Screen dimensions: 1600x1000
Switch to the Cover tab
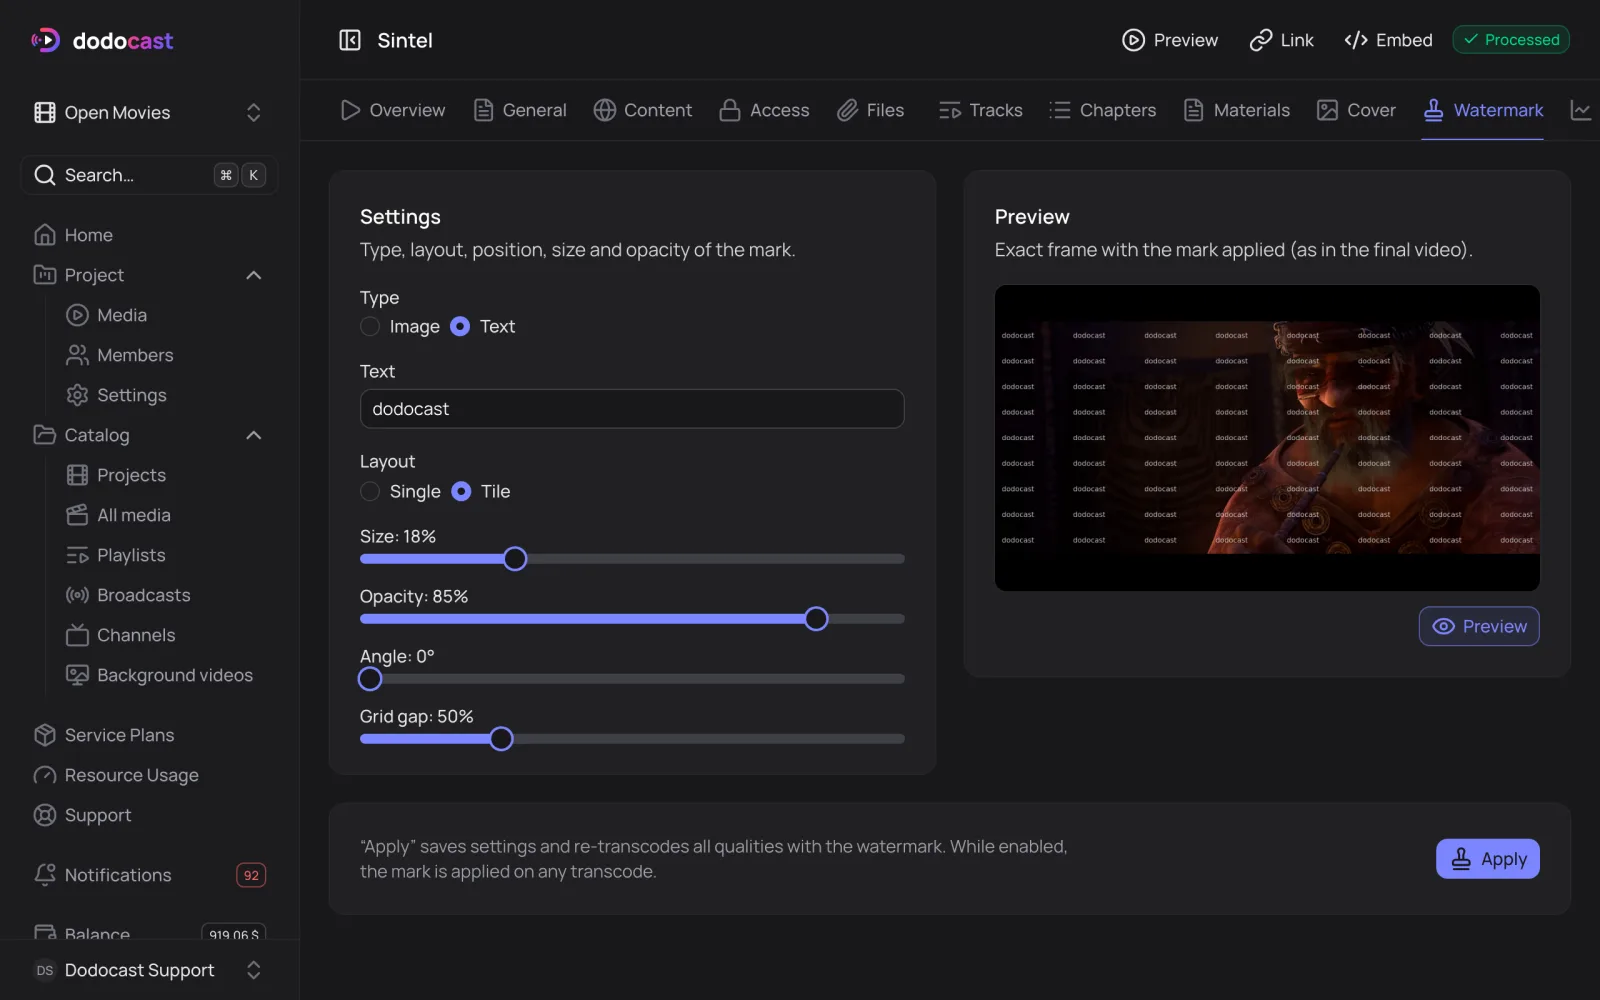1356,110
